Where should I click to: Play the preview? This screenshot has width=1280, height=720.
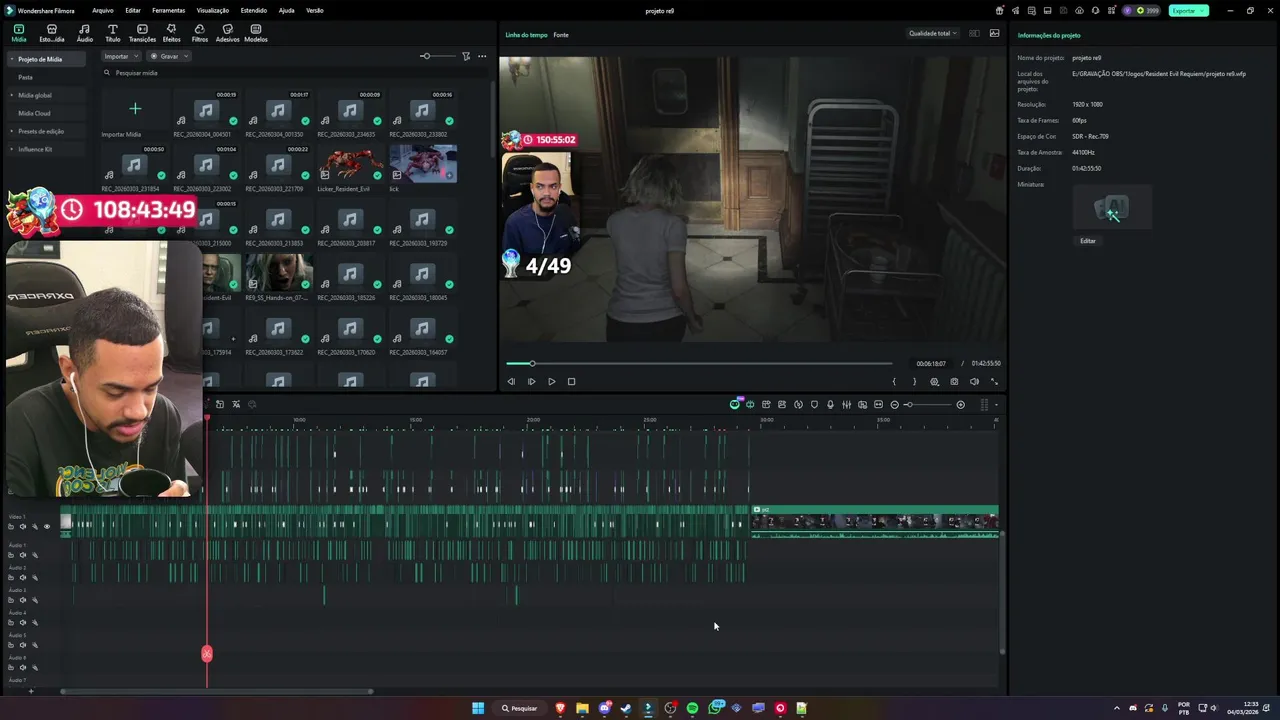(551, 381)
